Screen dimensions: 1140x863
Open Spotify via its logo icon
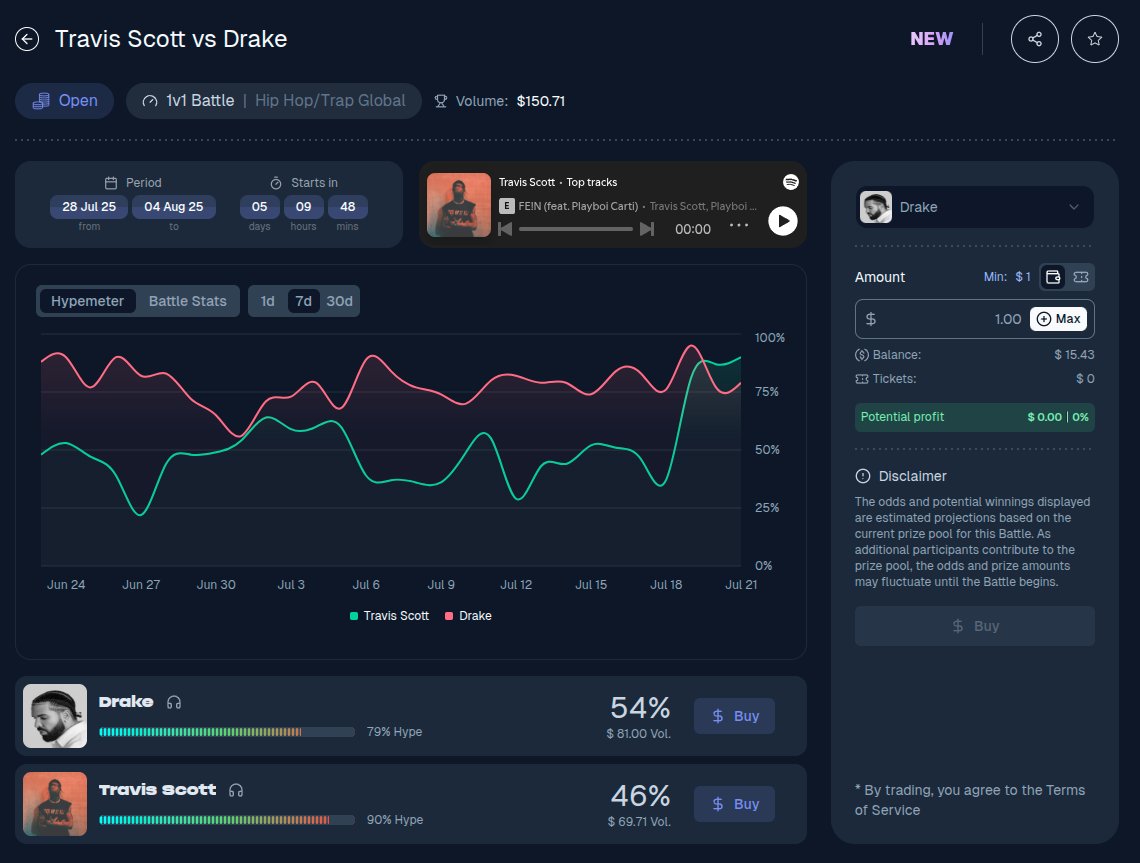tap(790, 182)
